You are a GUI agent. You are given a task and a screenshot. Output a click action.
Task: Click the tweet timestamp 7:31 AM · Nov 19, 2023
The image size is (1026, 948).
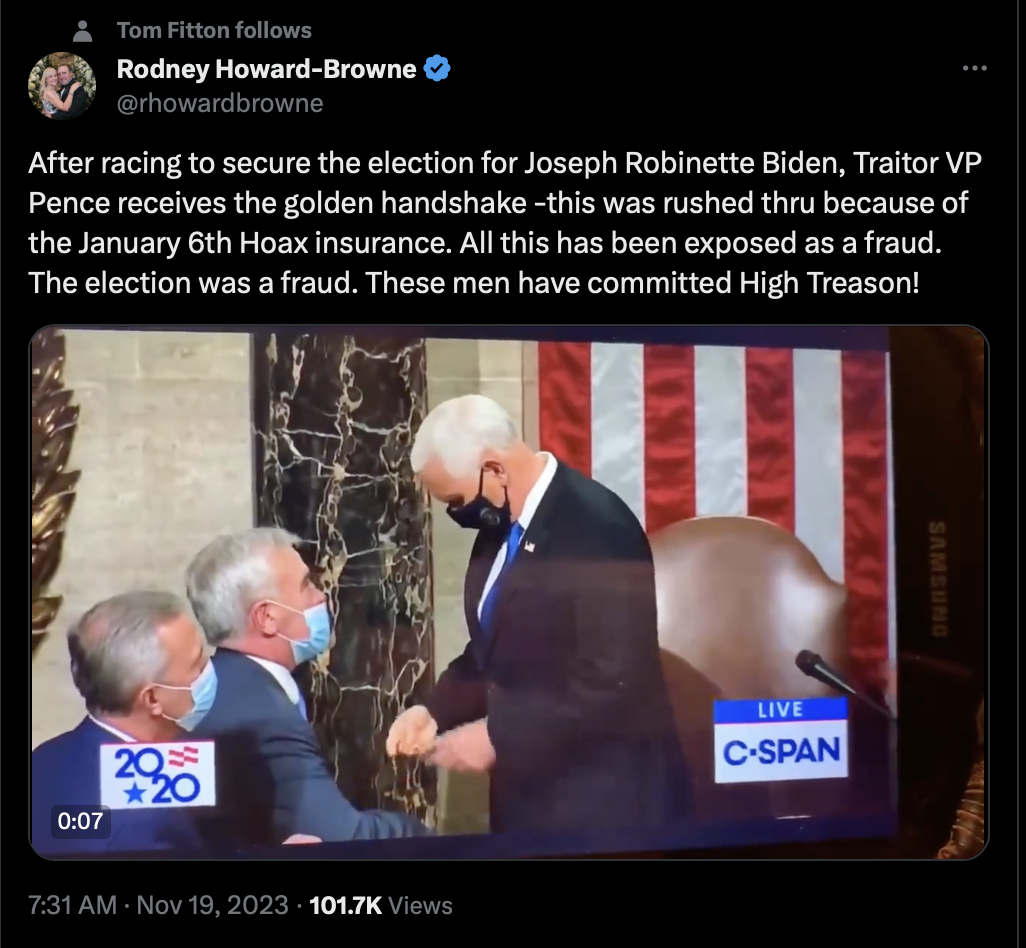pos(158,905)
